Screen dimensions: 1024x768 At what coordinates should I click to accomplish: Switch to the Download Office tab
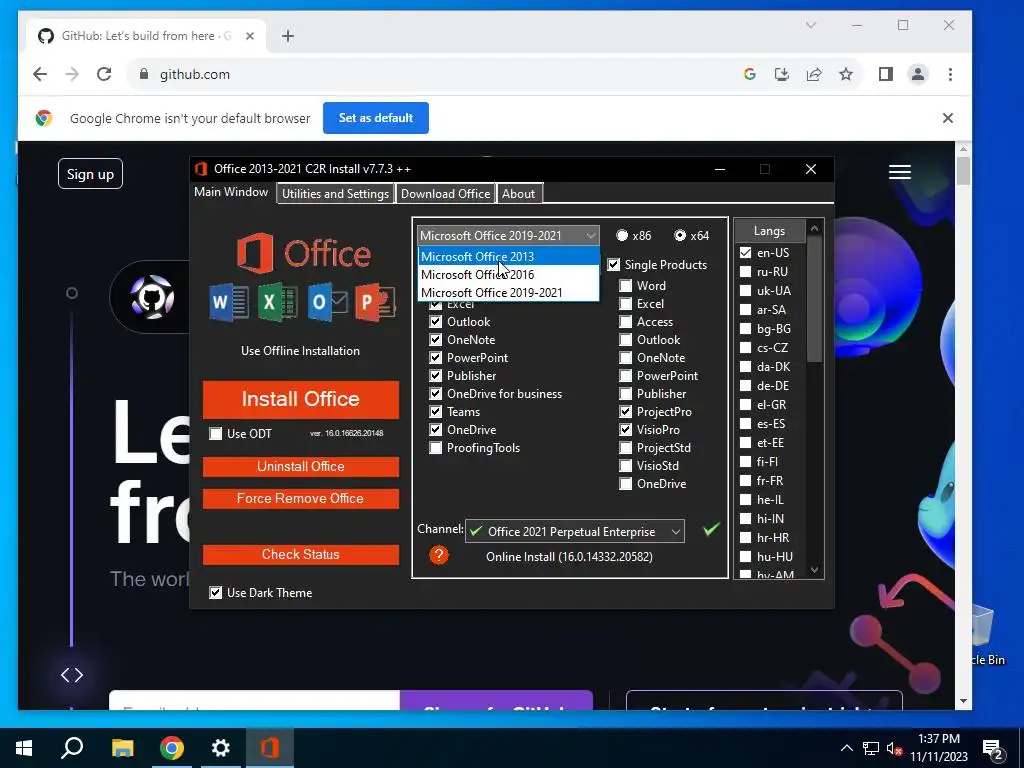click(x=445, y=194)
